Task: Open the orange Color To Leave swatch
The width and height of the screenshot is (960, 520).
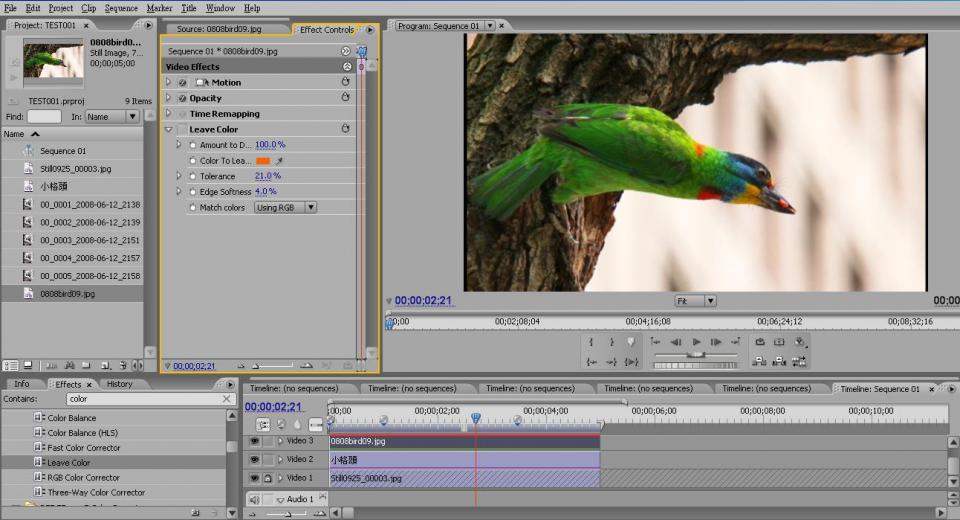Action: 263,161
